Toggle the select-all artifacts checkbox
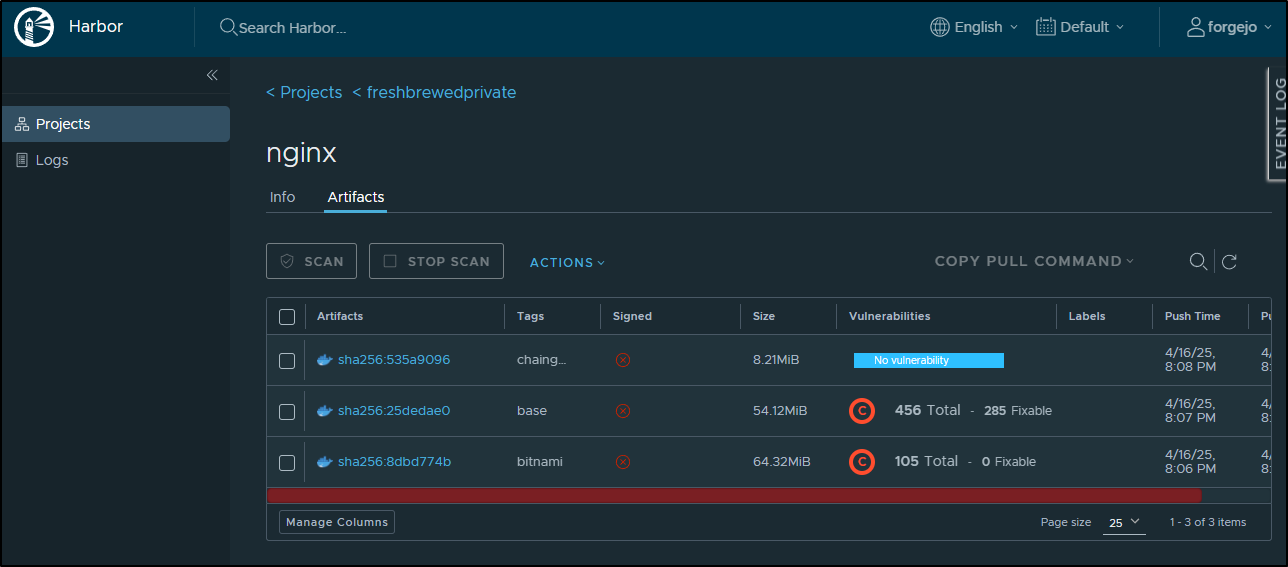The height and width of the screenshot is (567, 1288). (287, 317)
